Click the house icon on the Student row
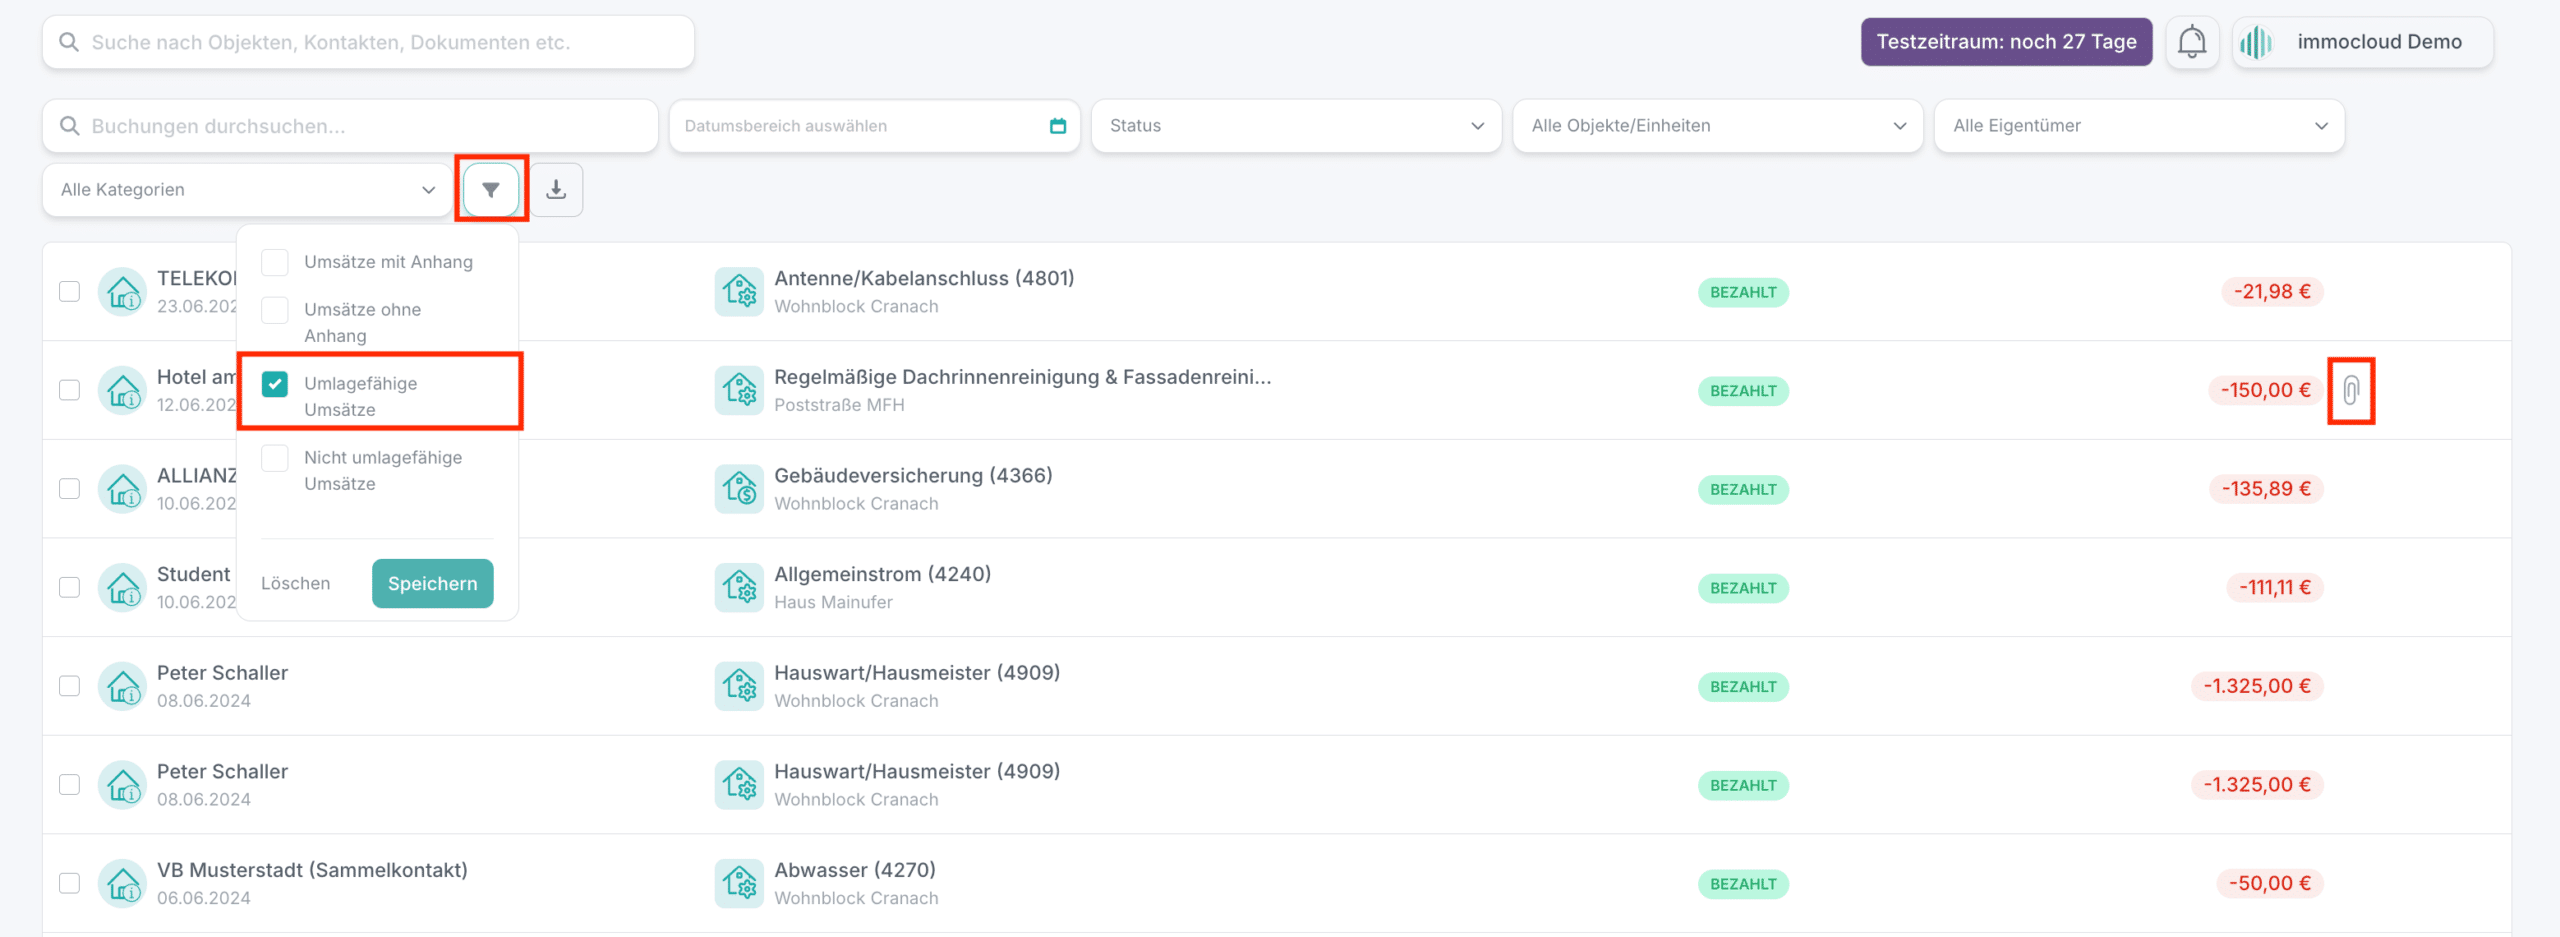Viewport: 2560px width, 937px height. 123,588
